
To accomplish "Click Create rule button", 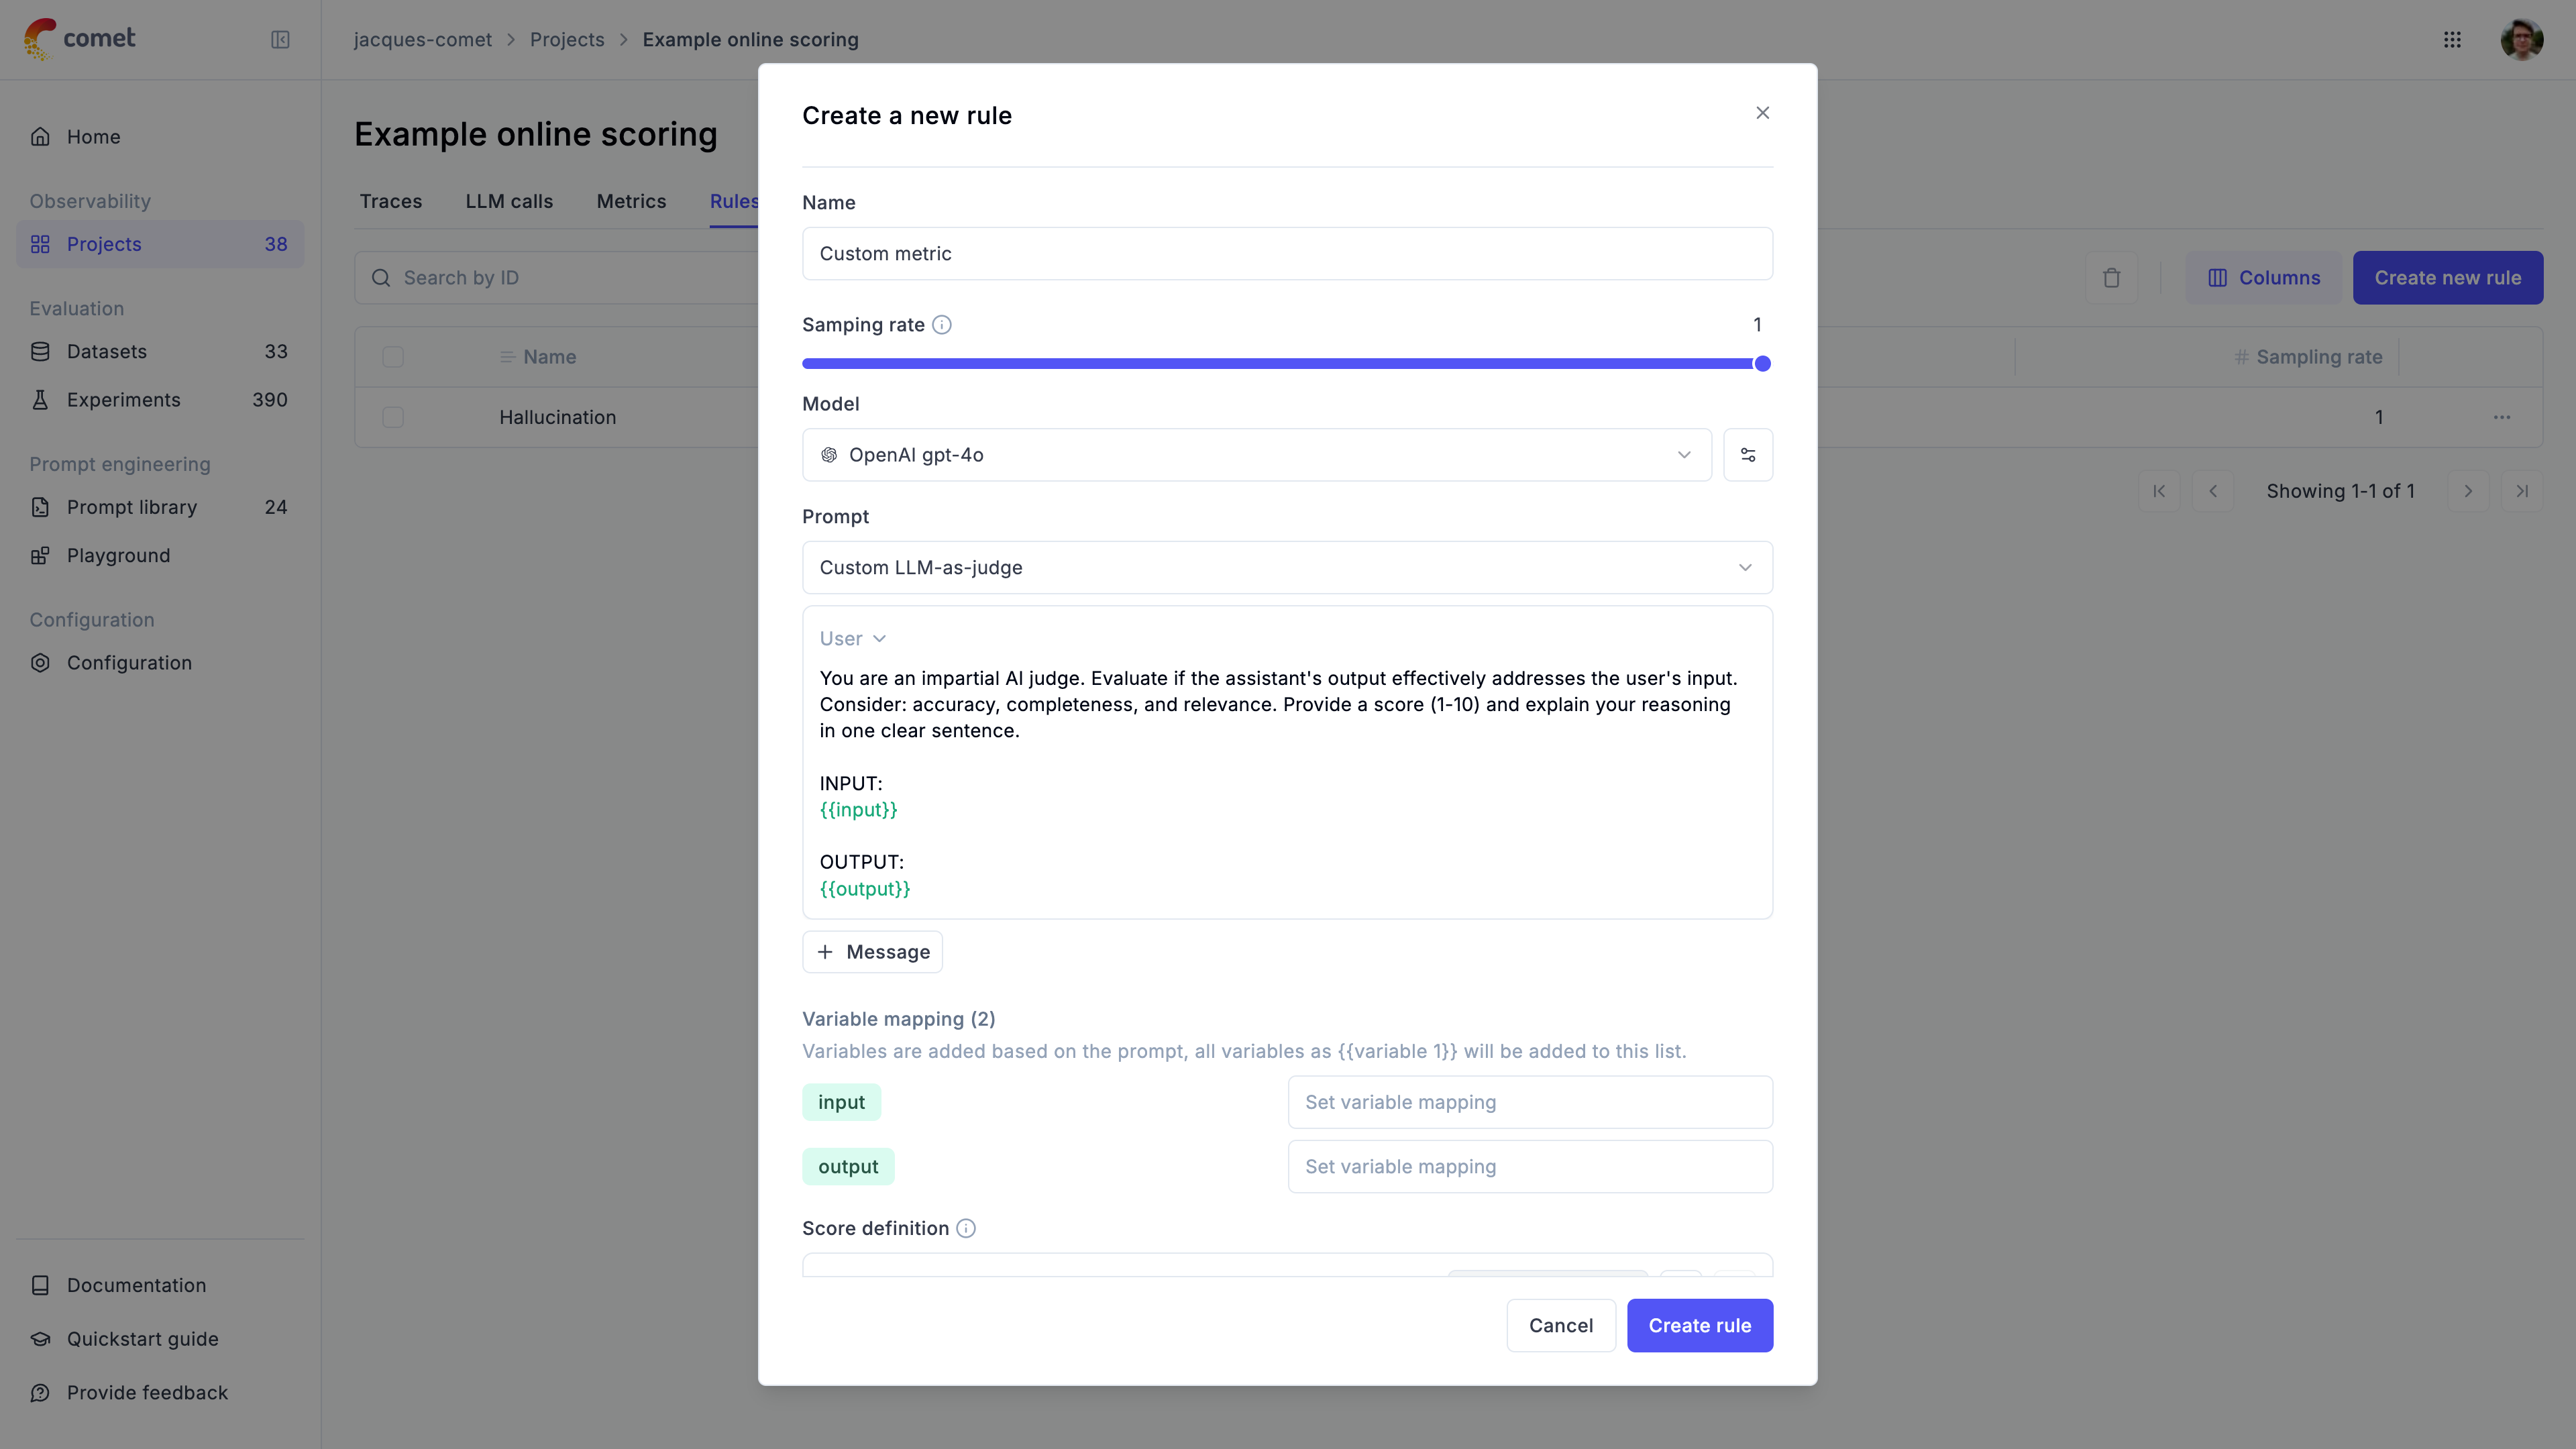I will [1699, 1325].
